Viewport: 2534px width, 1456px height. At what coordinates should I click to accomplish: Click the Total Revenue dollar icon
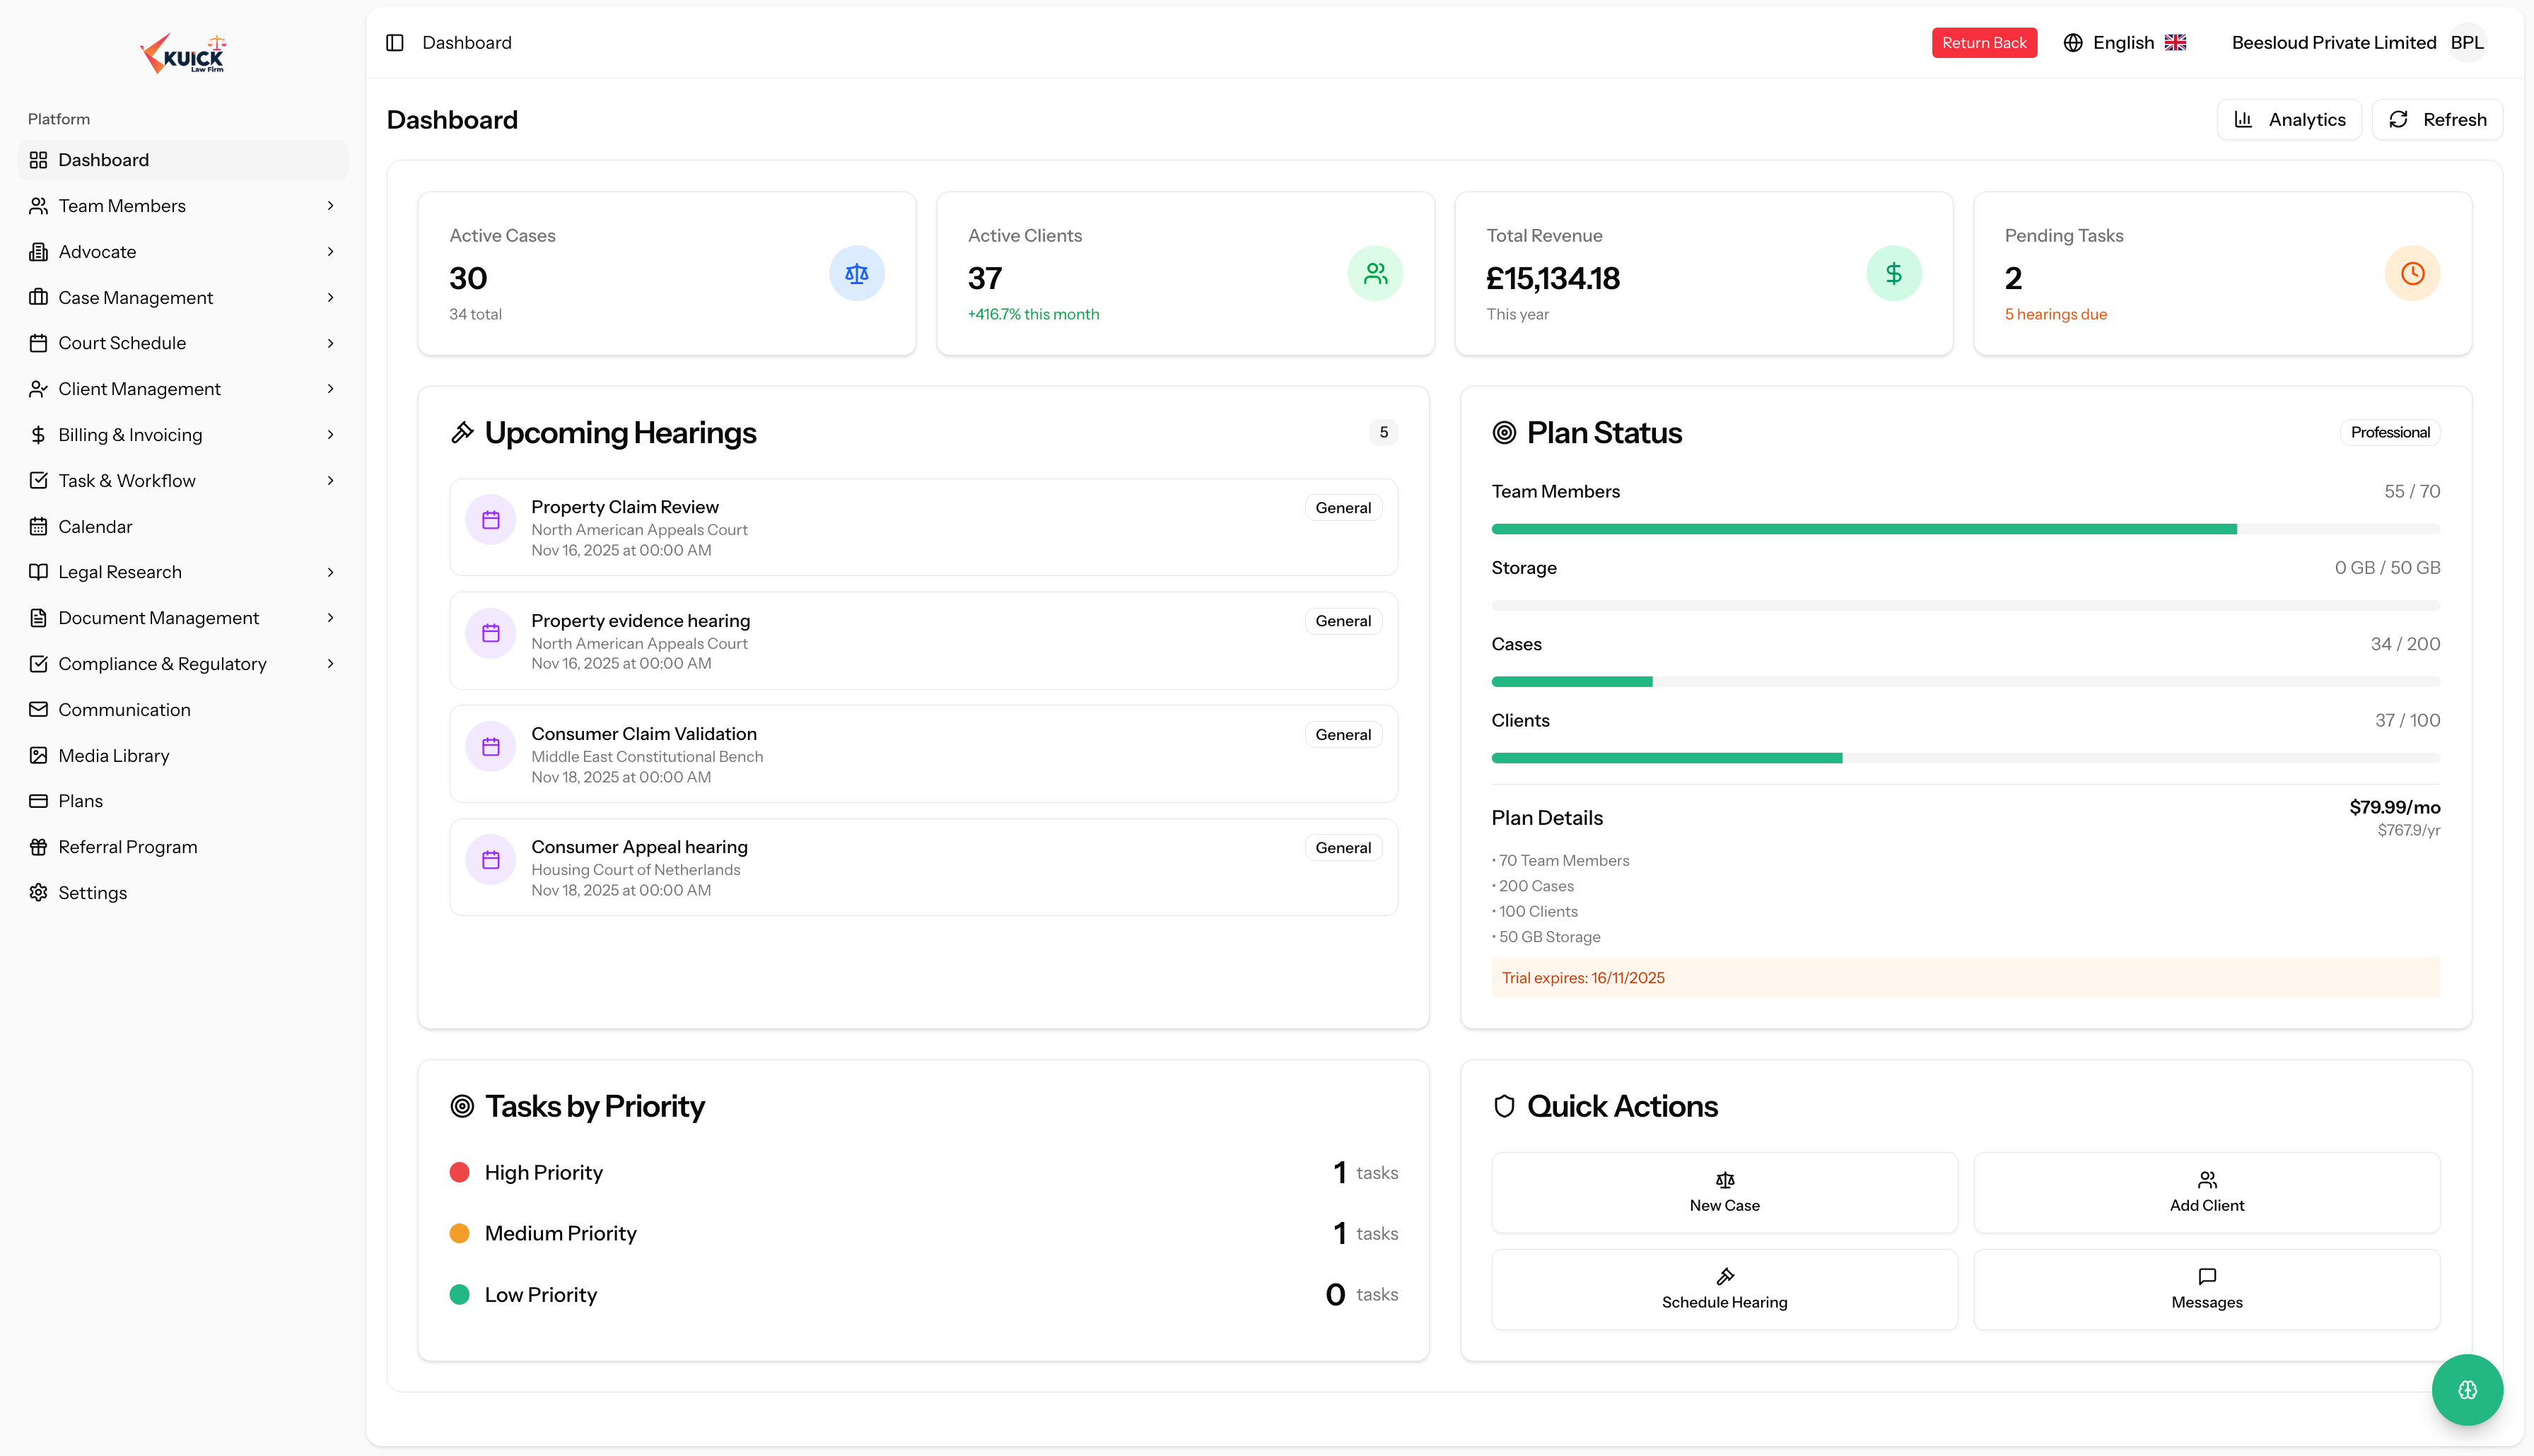pos(1894,273)
